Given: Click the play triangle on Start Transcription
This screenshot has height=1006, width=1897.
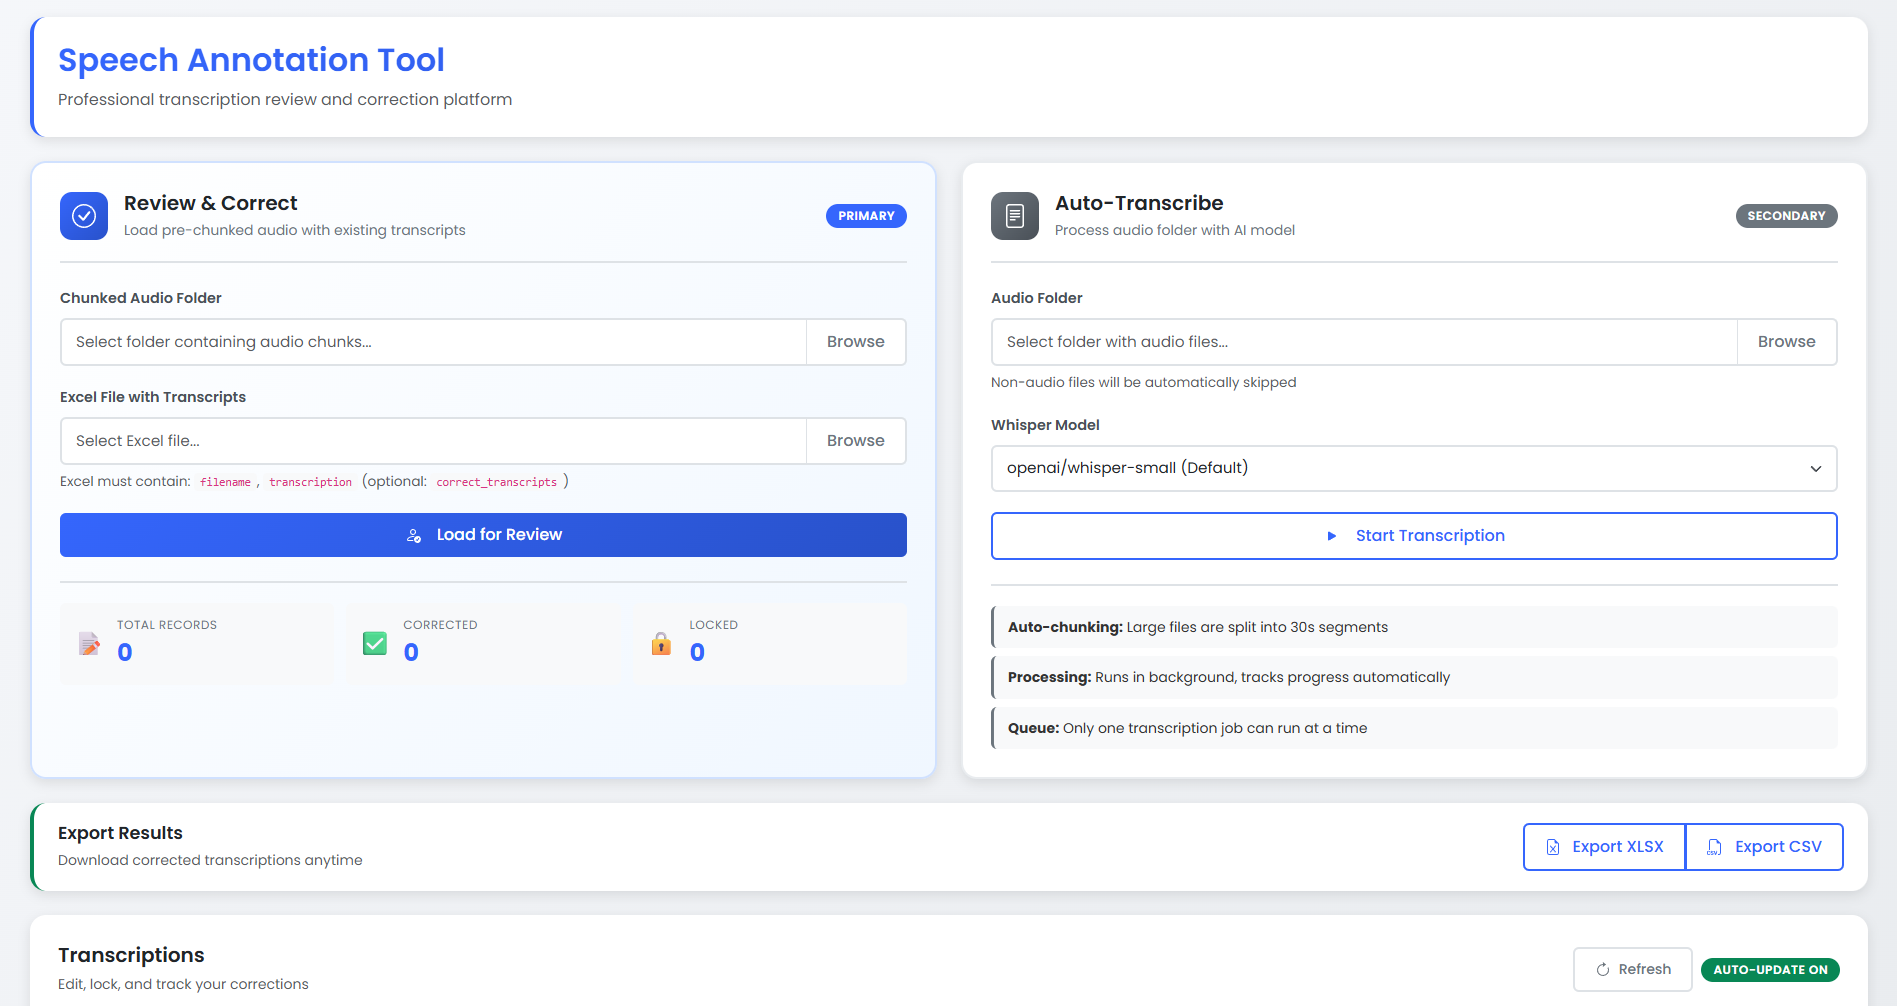Looking at the screenshot, I should (1331, 535).
